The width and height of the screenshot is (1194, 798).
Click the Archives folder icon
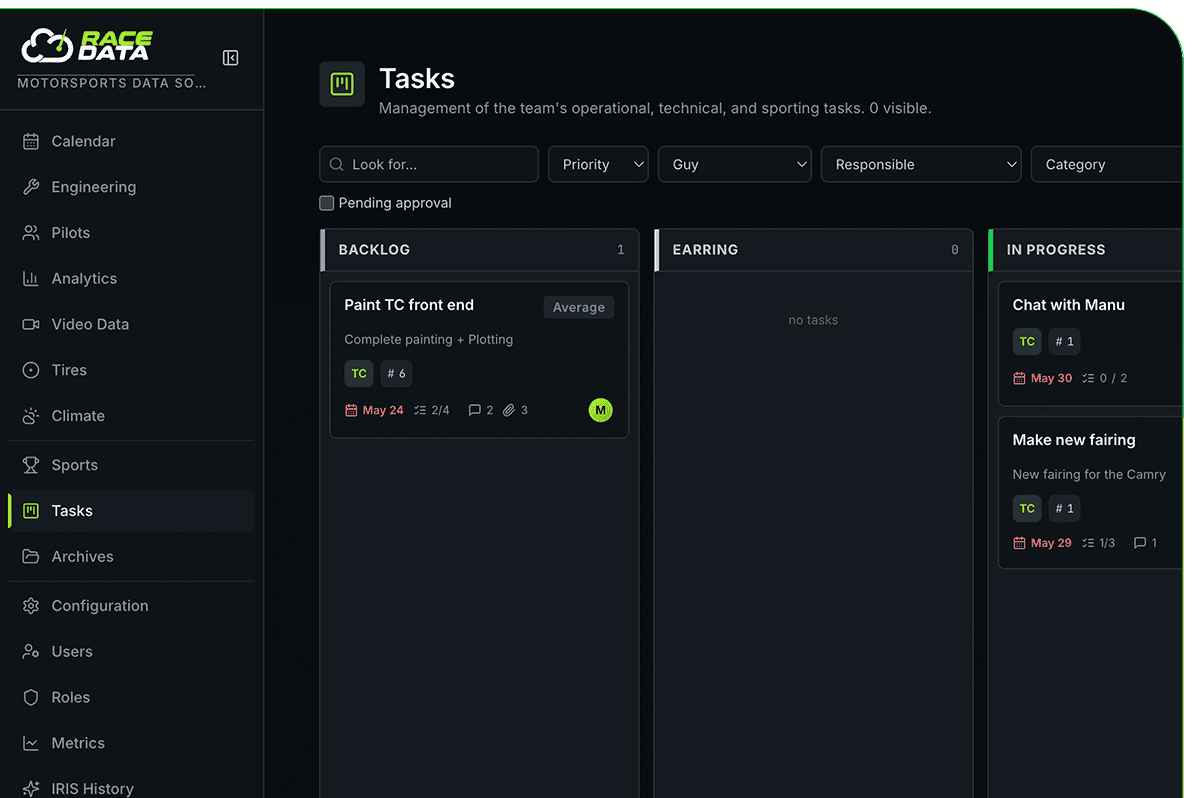pyautogui.click(x=30, y=557)
